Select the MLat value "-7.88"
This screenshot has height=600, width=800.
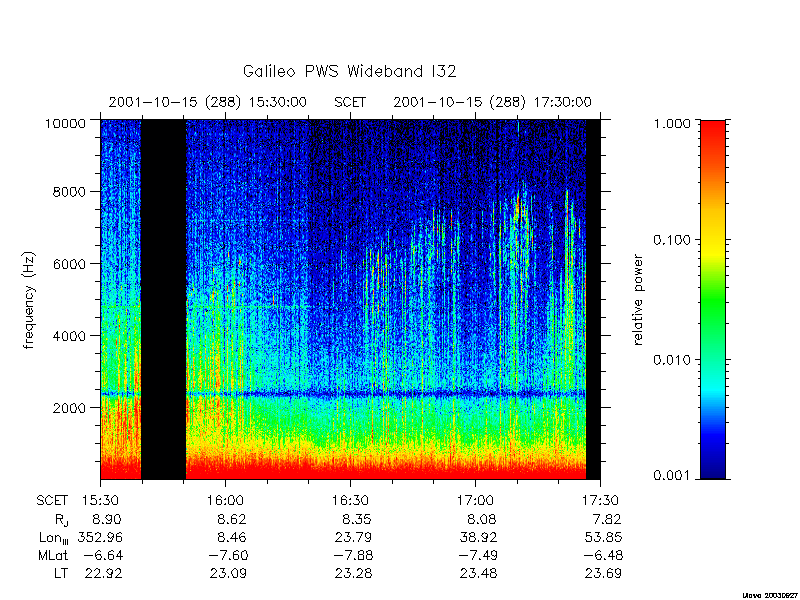point(353,555)
